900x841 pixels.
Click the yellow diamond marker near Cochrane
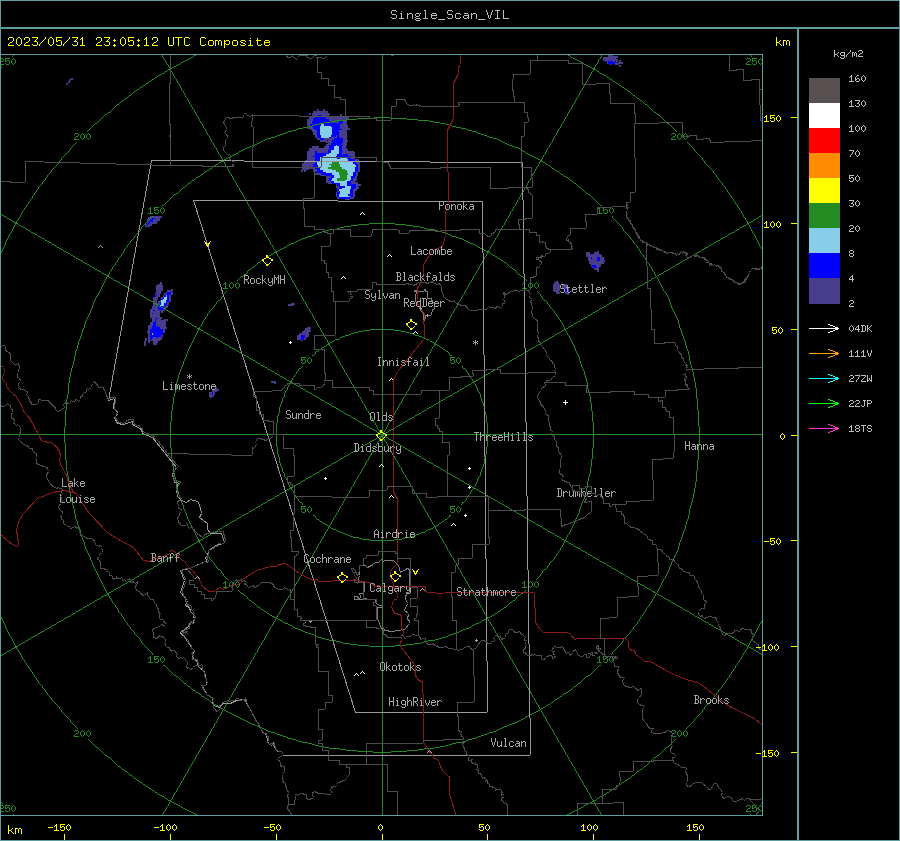pyautogui.click(x=342, y=577)
